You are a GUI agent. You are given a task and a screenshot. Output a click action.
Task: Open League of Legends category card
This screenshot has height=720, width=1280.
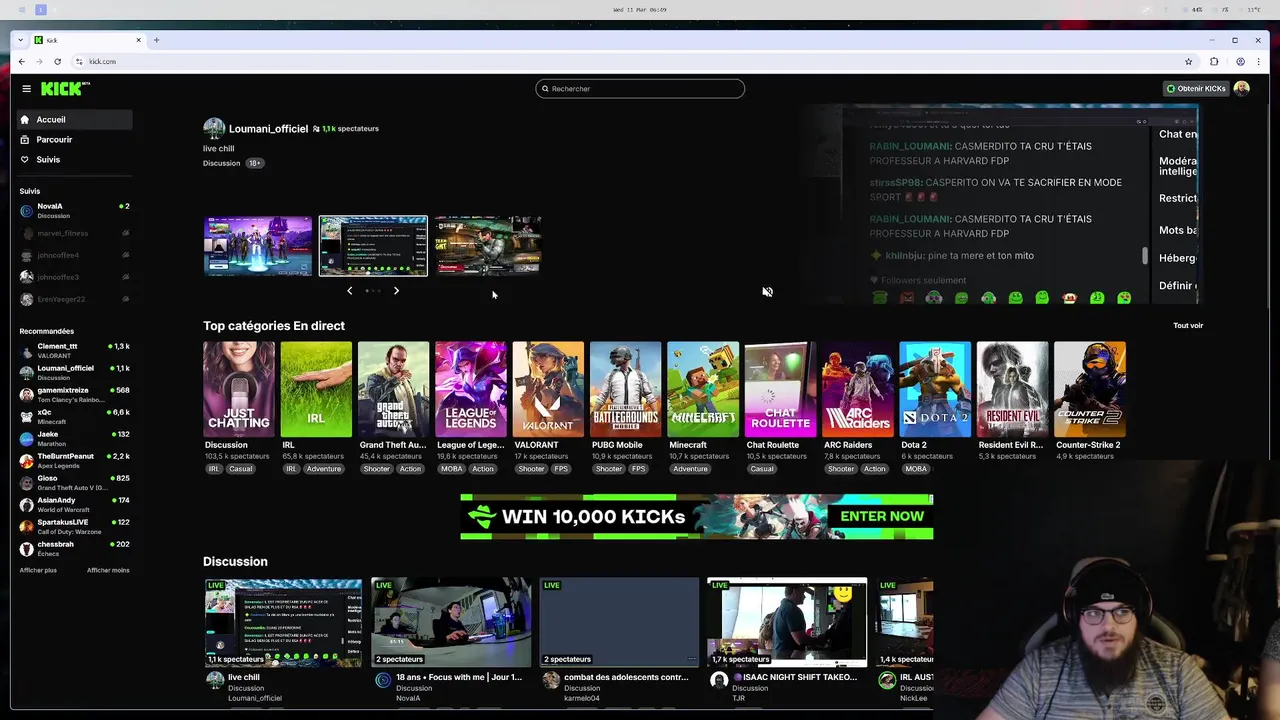point(471,390)
